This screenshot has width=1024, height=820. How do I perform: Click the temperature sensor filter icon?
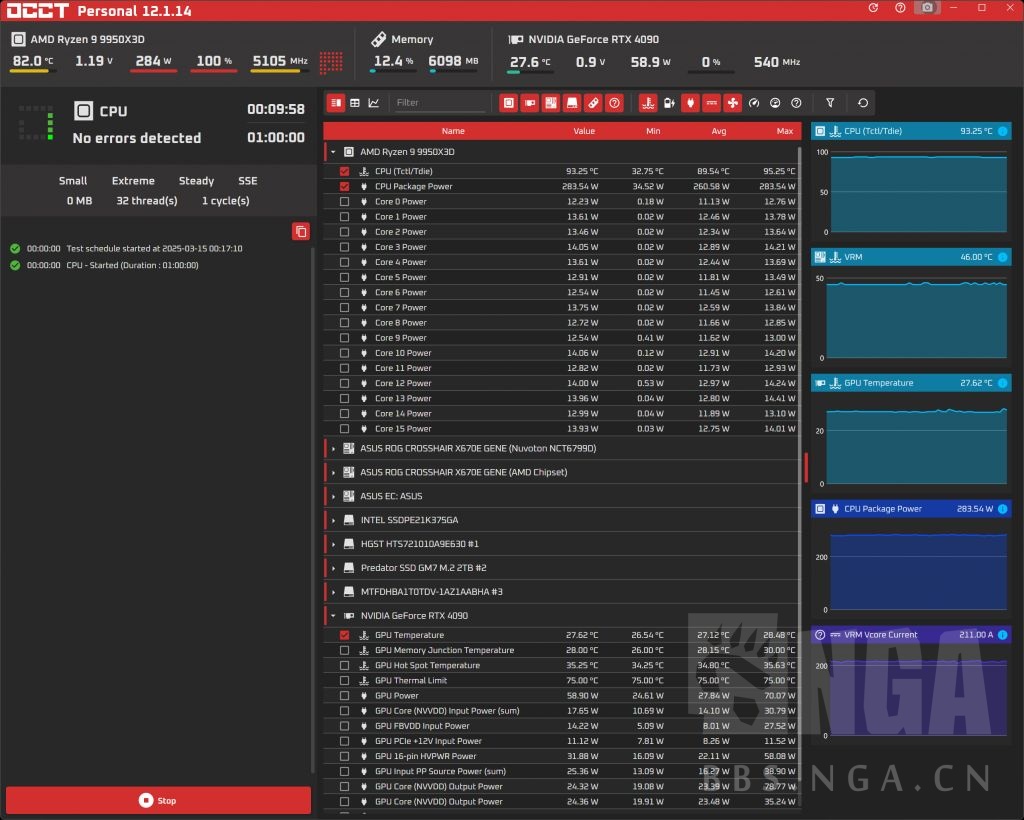point(648,102)
